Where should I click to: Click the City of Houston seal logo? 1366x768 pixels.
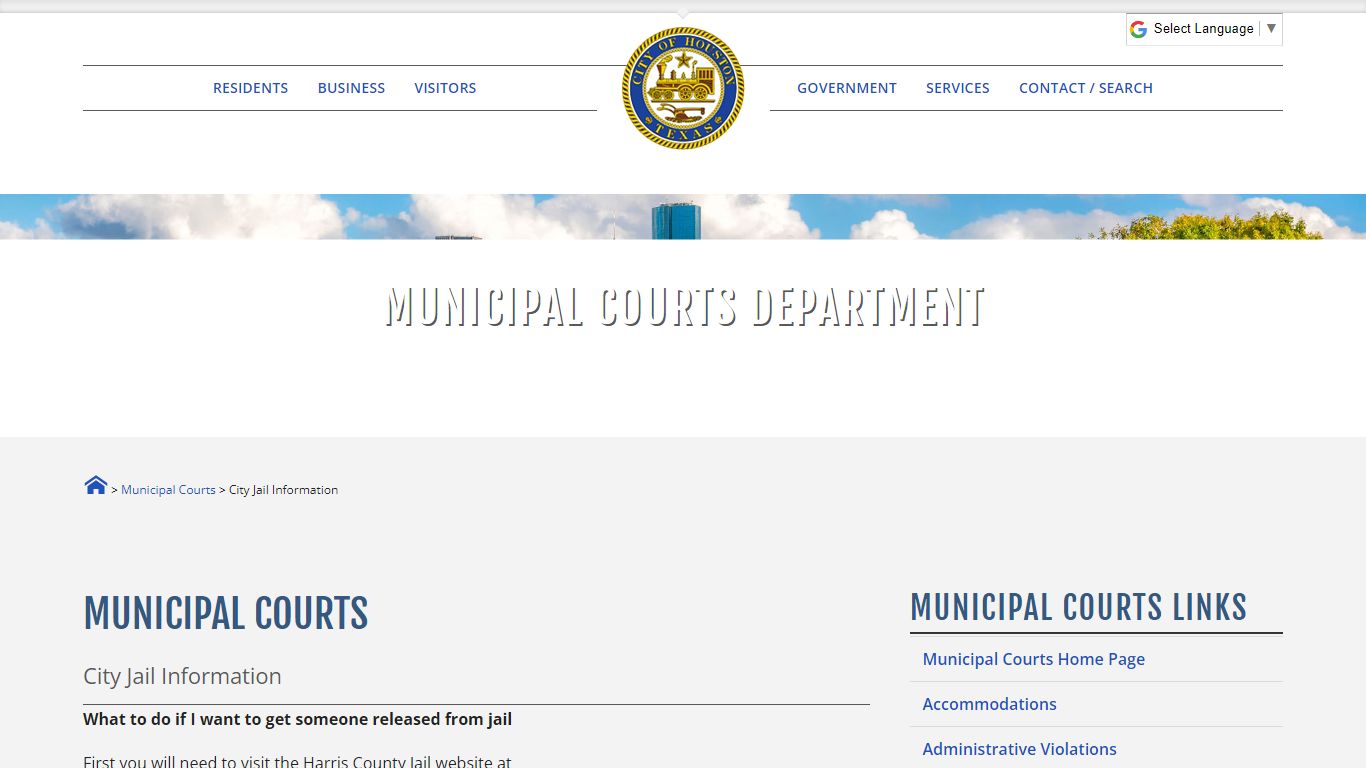pos(683,88)
